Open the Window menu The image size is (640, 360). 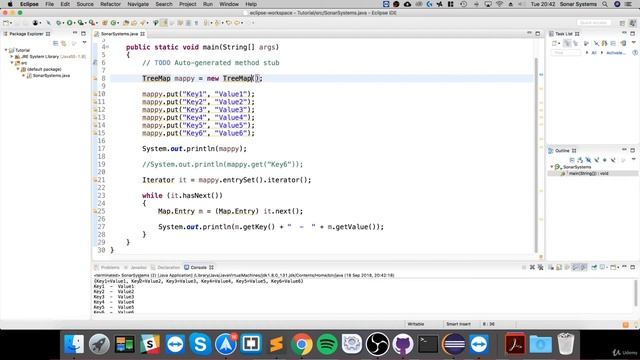[229, 4]
